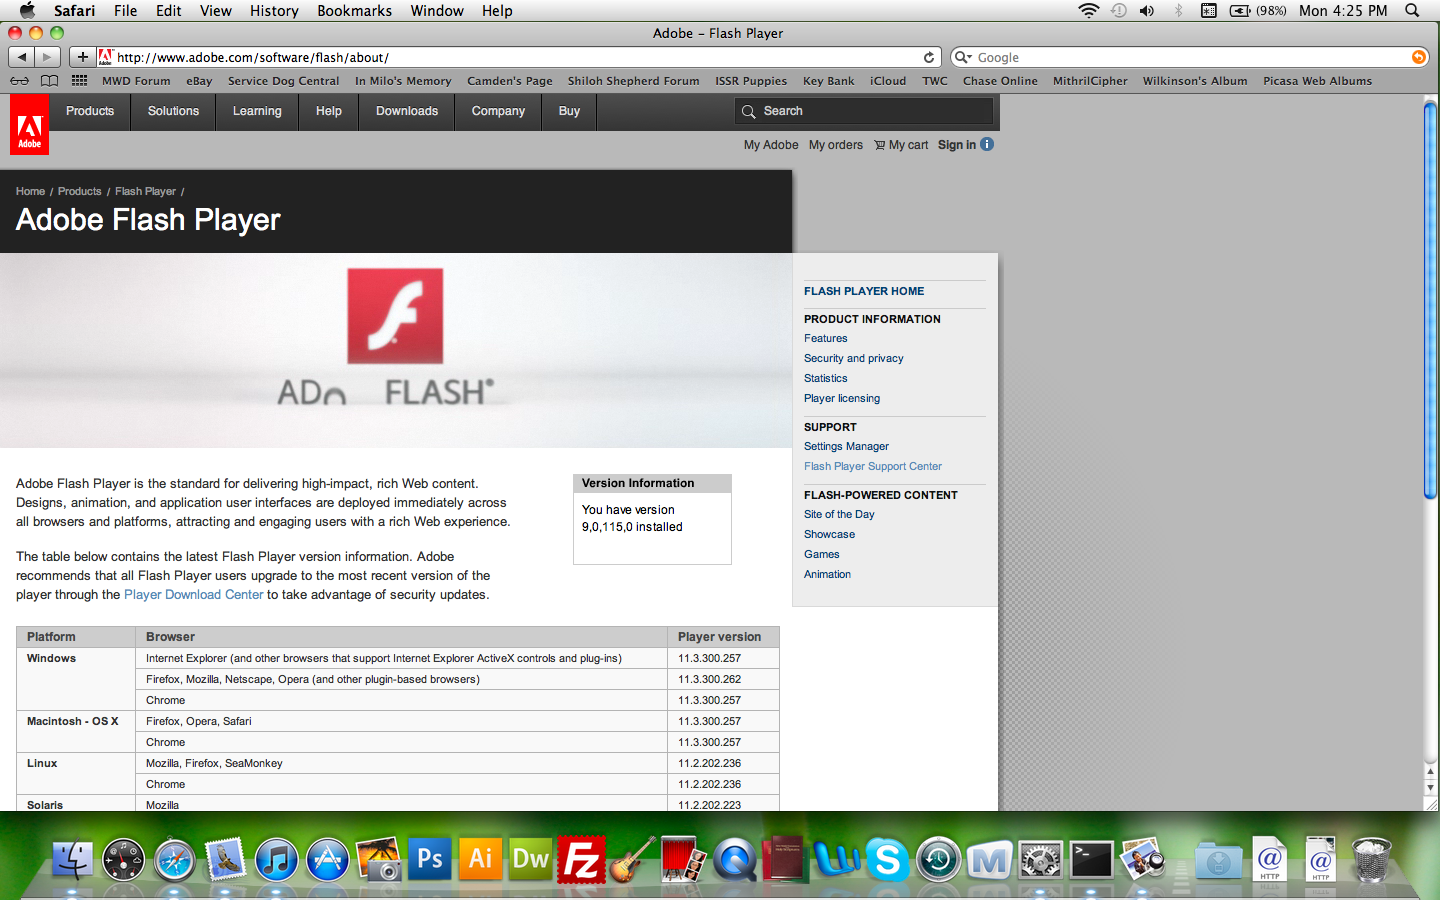Image resolution: width=1440 pixels, height=900 pixels.
Task: Show all bookmarks with the book icon
Action: pyautogui.click(x=49, y=81)
